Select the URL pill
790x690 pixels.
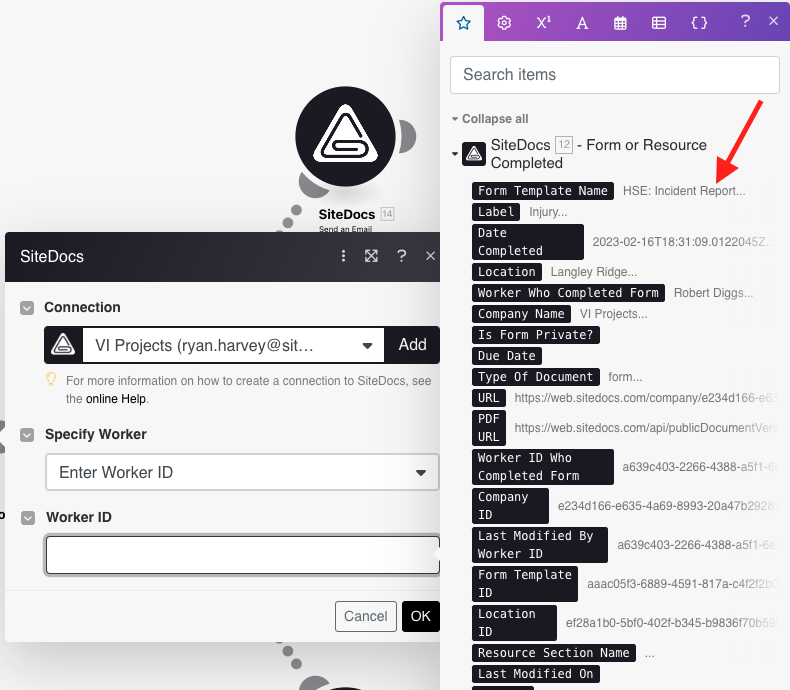click(x=489, y=398)
